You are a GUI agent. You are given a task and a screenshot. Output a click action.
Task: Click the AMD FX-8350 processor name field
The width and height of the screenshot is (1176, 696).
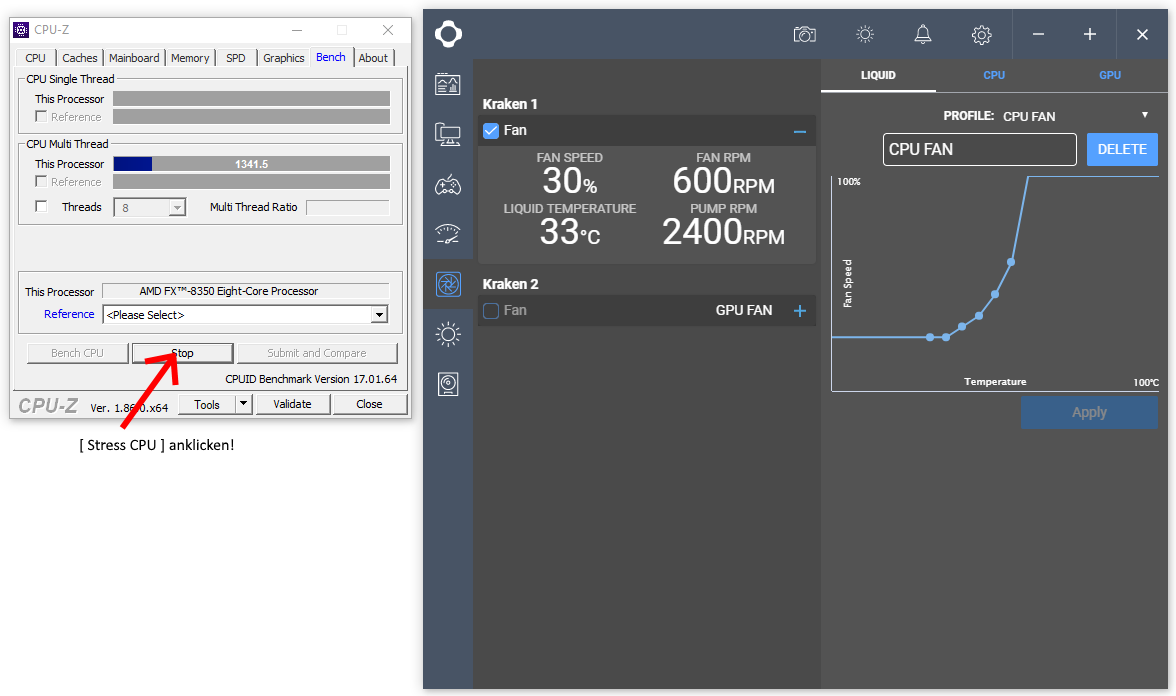245,291
